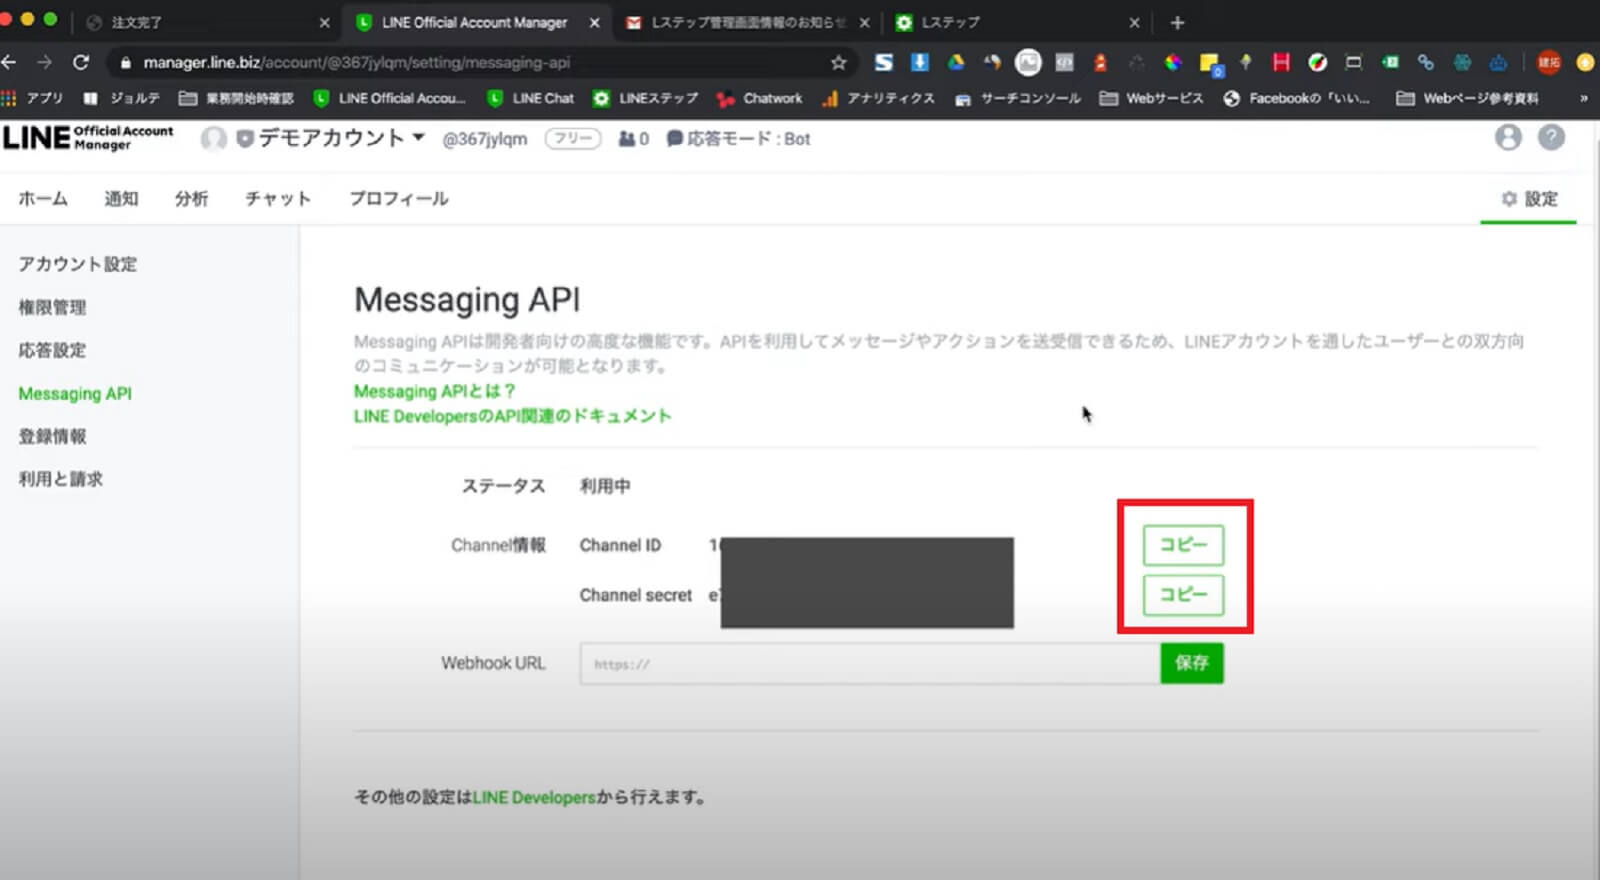Click the blue chain link extension icon
Image resolution: width=1600 pixels, height=880 pixels.
coord(1425,62)
